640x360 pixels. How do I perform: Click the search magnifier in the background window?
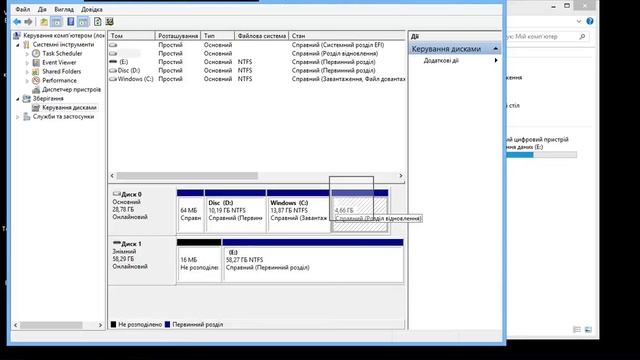click(x=582, y=36)
